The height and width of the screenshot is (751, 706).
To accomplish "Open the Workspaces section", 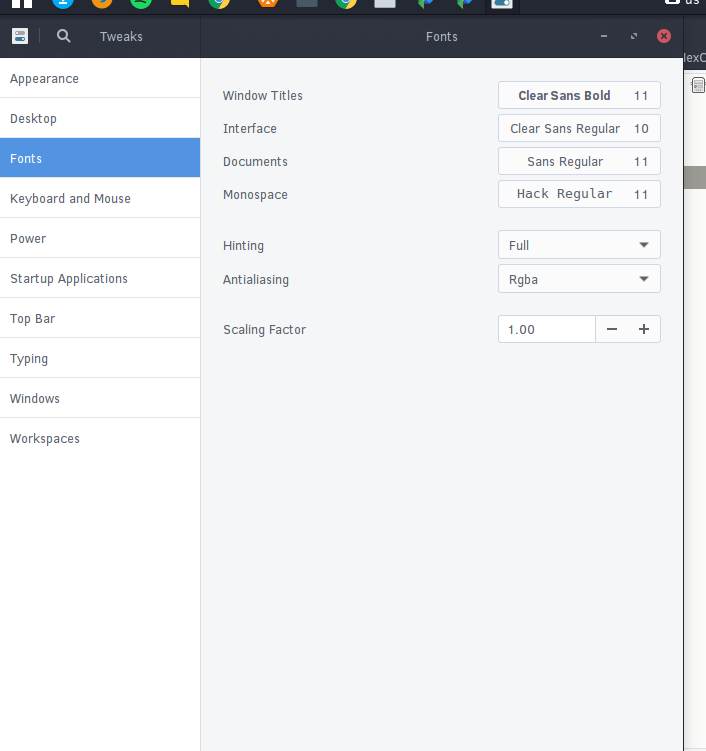I will point(100,438).
